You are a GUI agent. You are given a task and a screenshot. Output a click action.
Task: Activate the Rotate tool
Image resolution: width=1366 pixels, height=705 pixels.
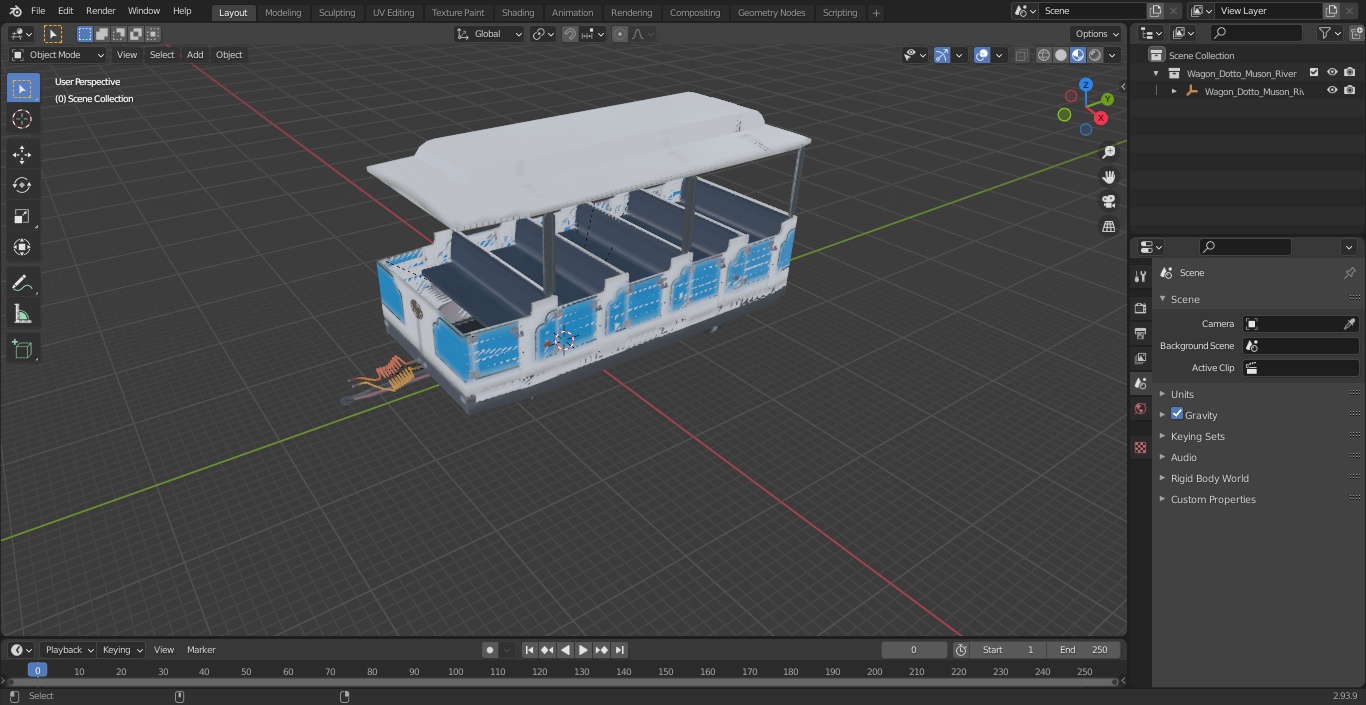22,185
